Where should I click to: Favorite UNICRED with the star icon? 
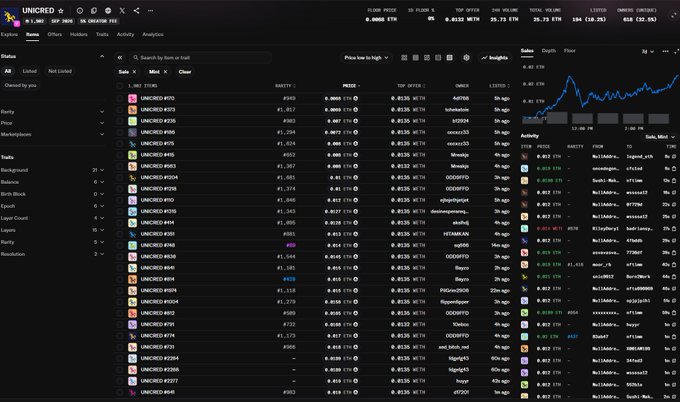pyautogui.click(x=61, y=10)
